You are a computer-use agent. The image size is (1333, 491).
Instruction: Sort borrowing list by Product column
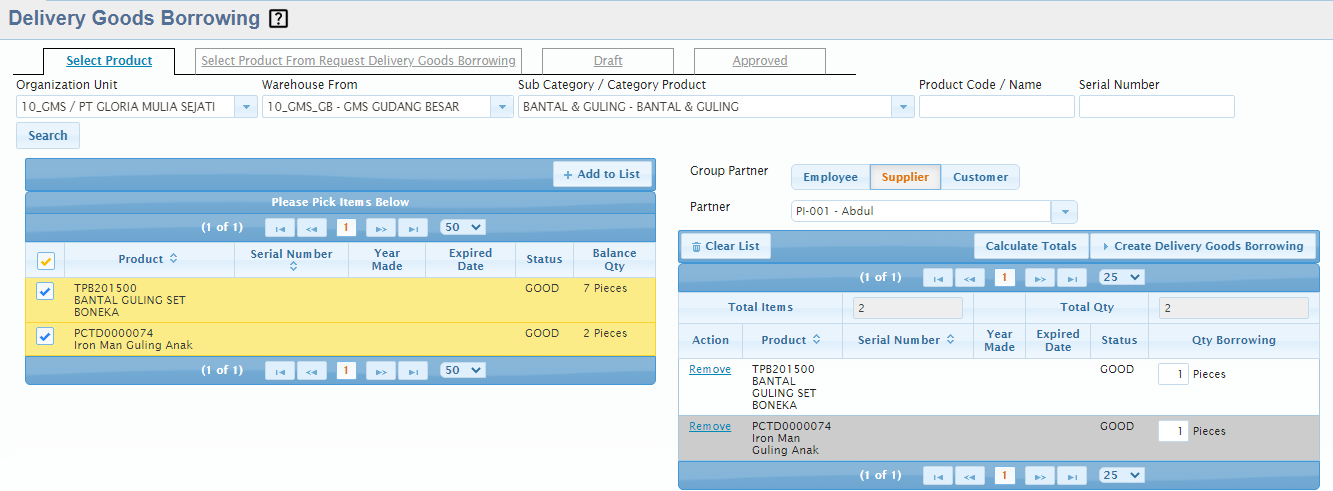pyautogui.click(x=816, y=340)
